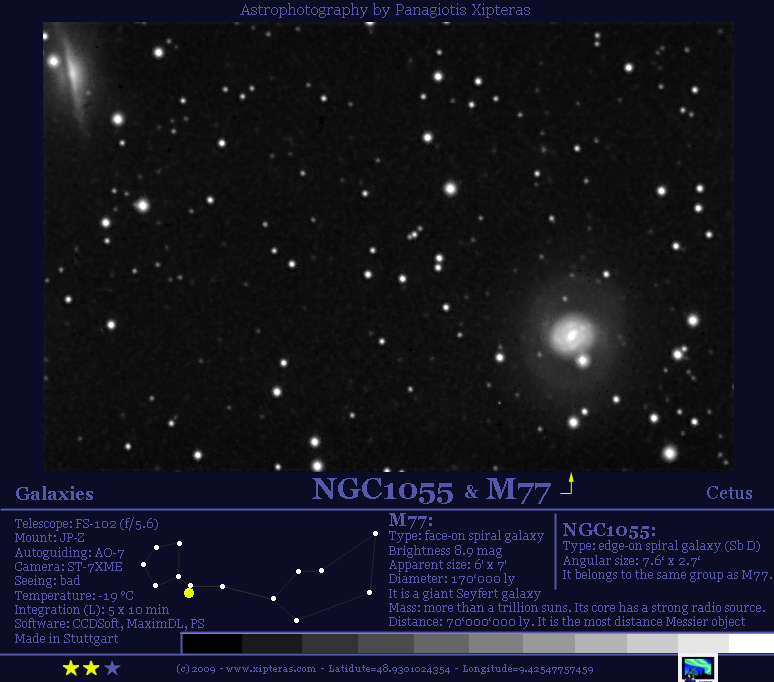Image resolution: width=774 pixels, height=682 pixels.
Task: Click 'Type: face-on spiral galaxy' line
Action: [466, 536]
